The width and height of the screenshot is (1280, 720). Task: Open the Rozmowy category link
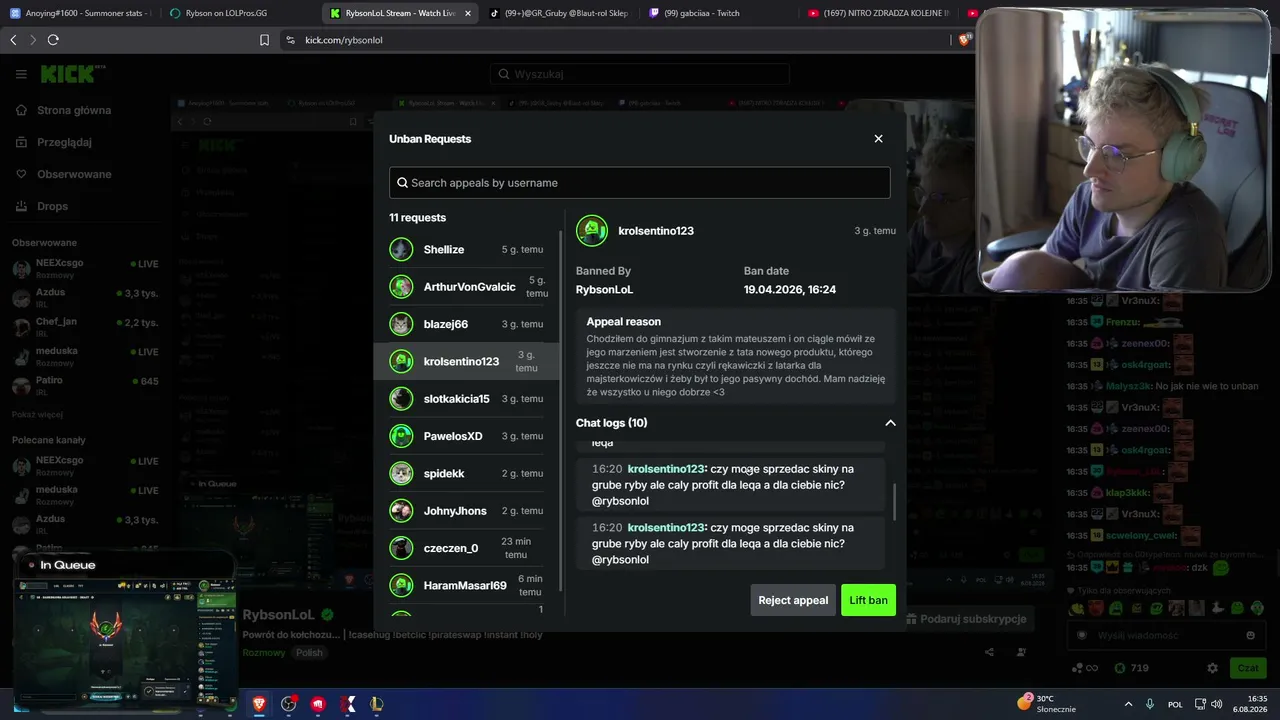coord(264,653)
